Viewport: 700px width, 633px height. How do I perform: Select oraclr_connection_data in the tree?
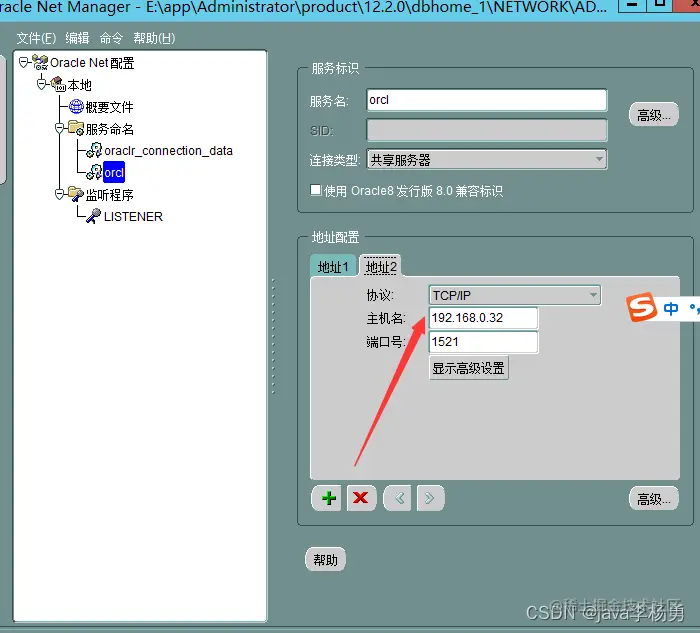click(168, 151)
